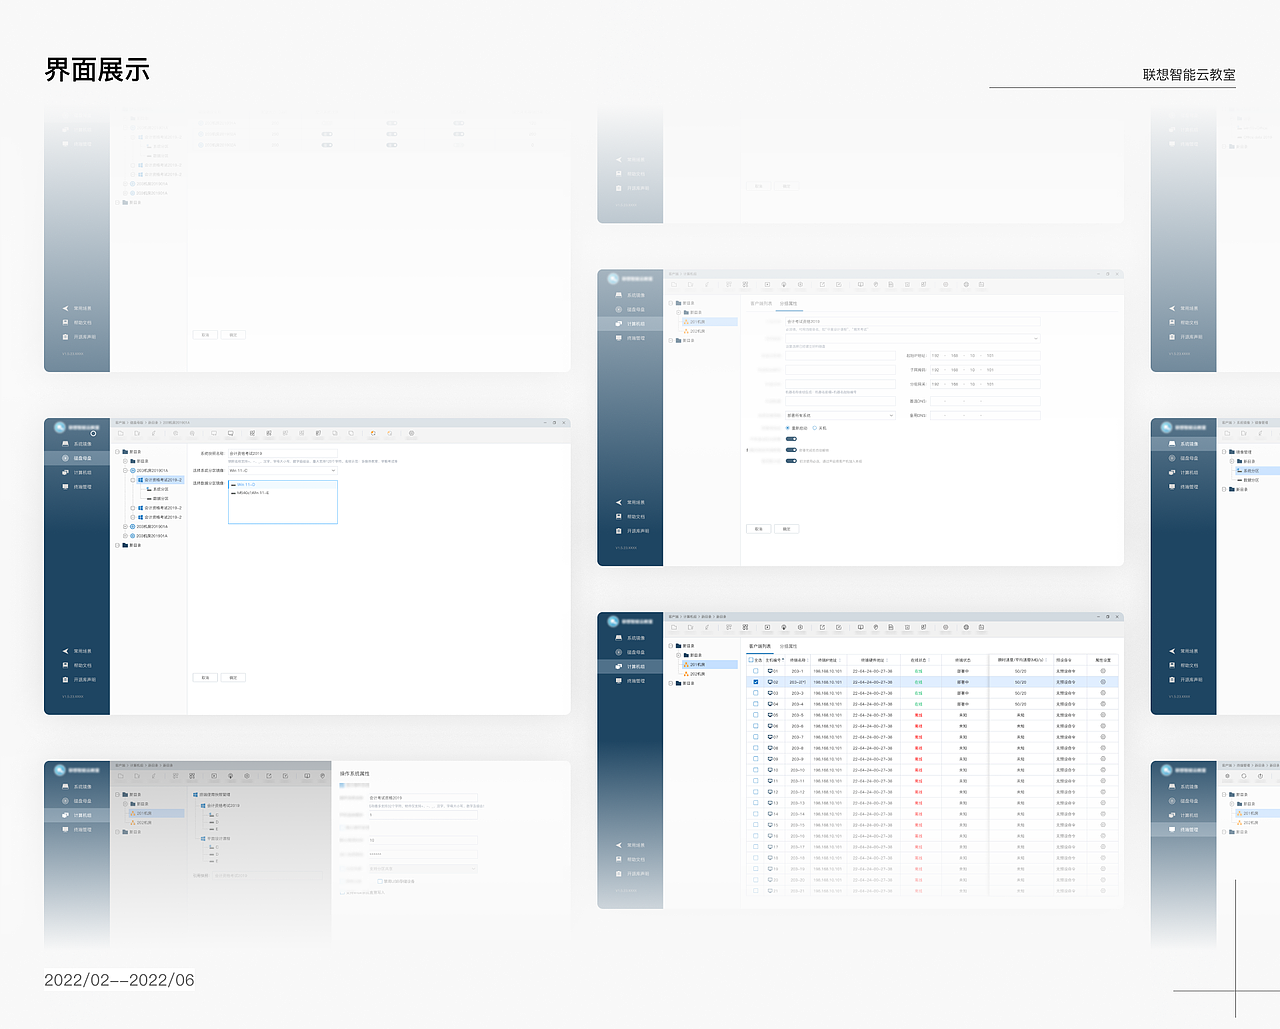Select 磁盘母盘 in the Win 11-C window sidebar
Viewport: 1280px width, 1029px height.
pos(77,458)
